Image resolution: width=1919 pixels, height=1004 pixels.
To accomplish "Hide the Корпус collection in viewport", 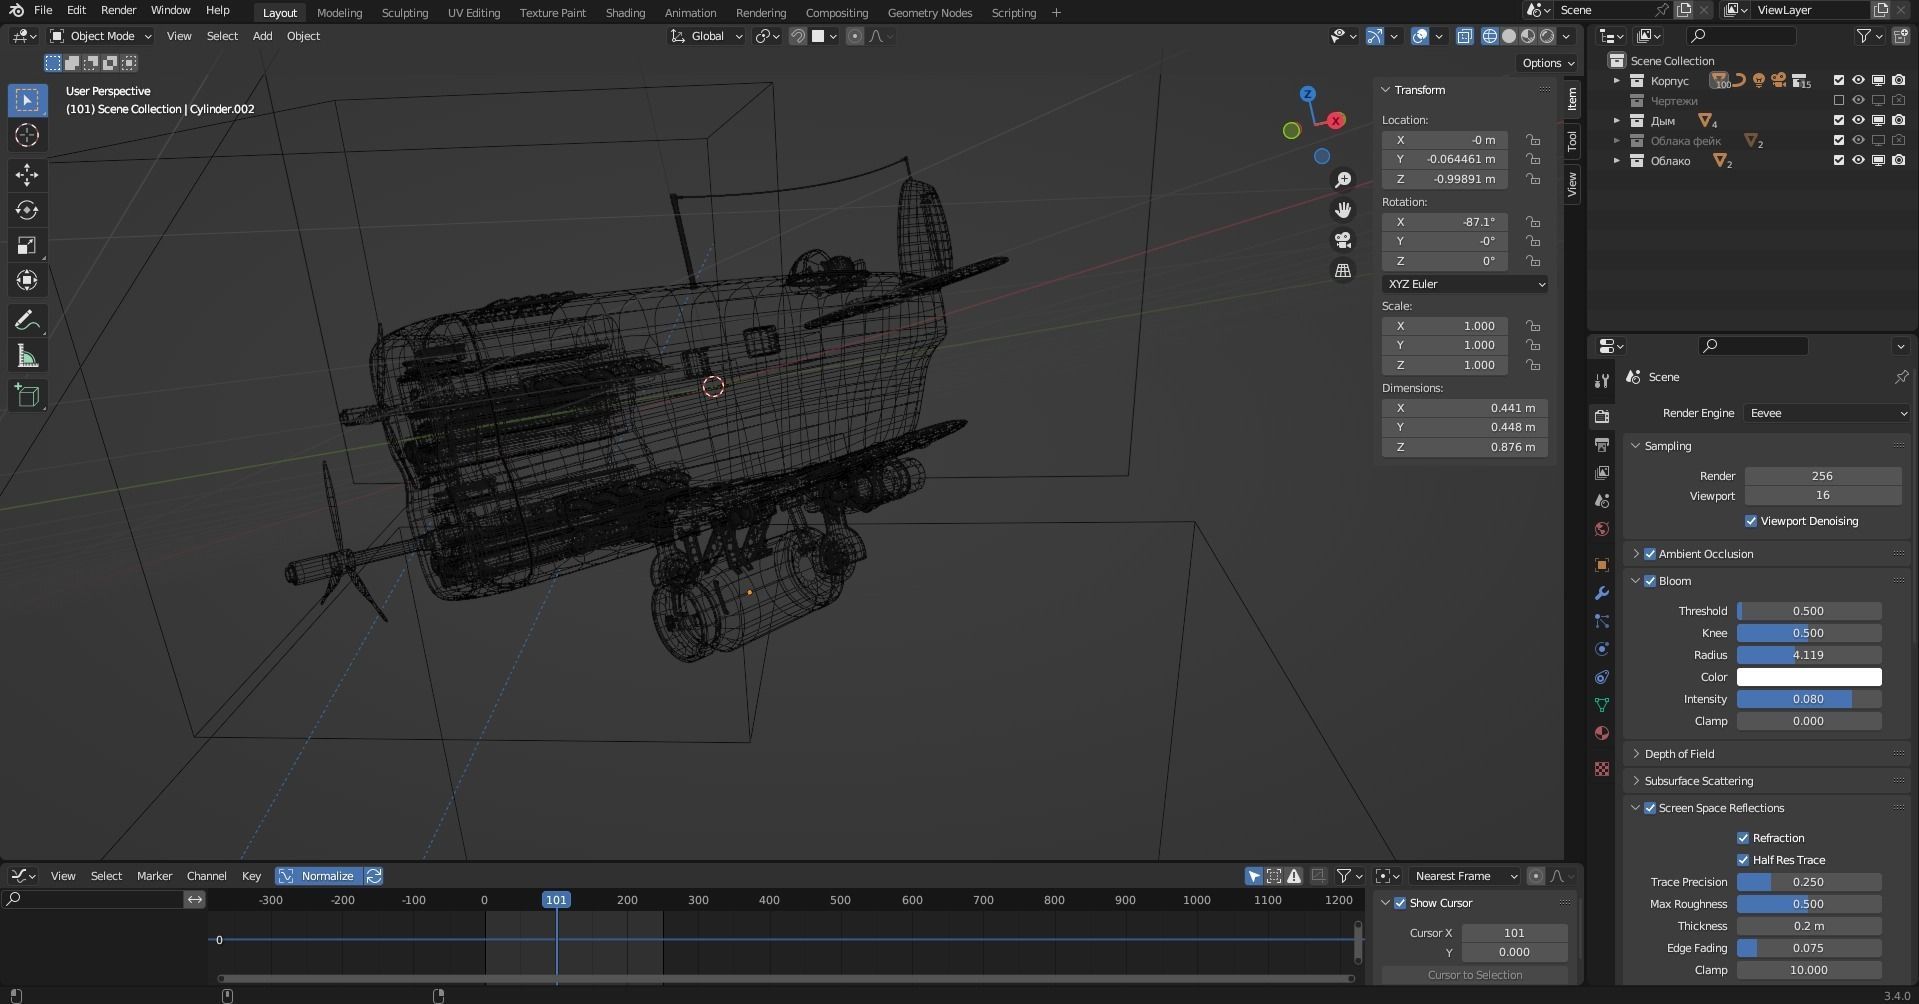I will (x=1858, y=81).
